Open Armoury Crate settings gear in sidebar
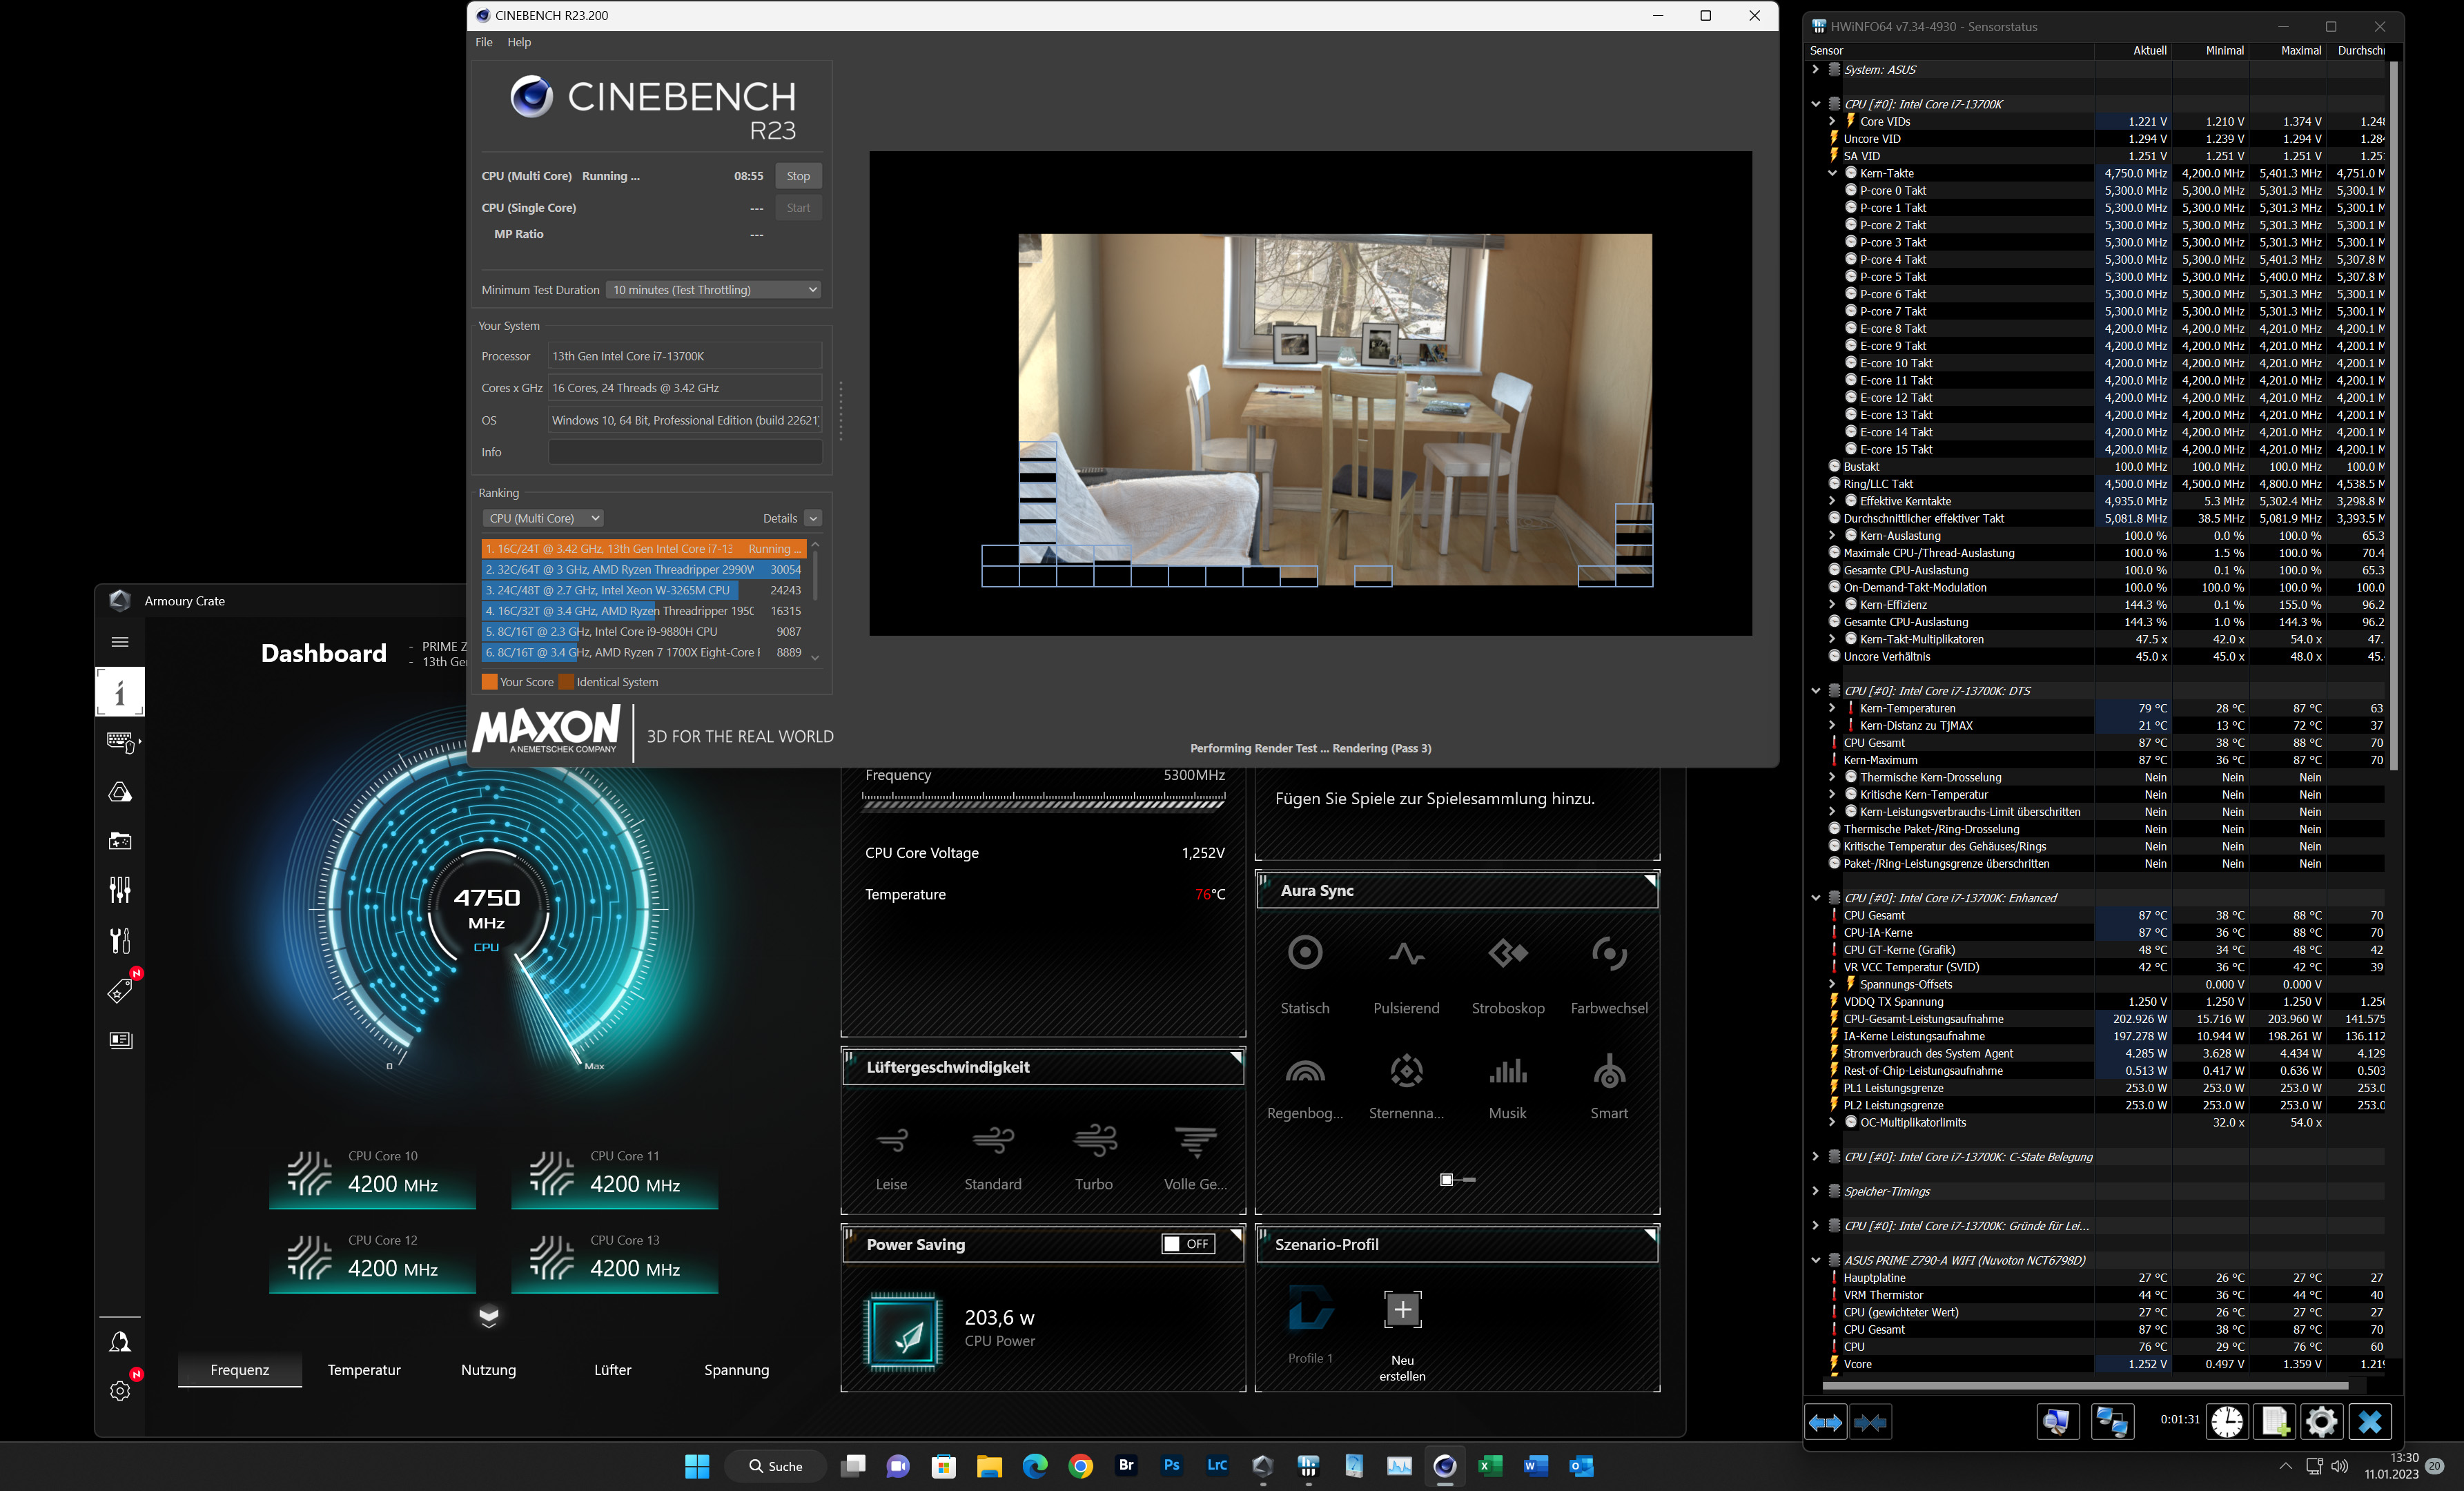2464x1491 pixels. pos(120,1390)
